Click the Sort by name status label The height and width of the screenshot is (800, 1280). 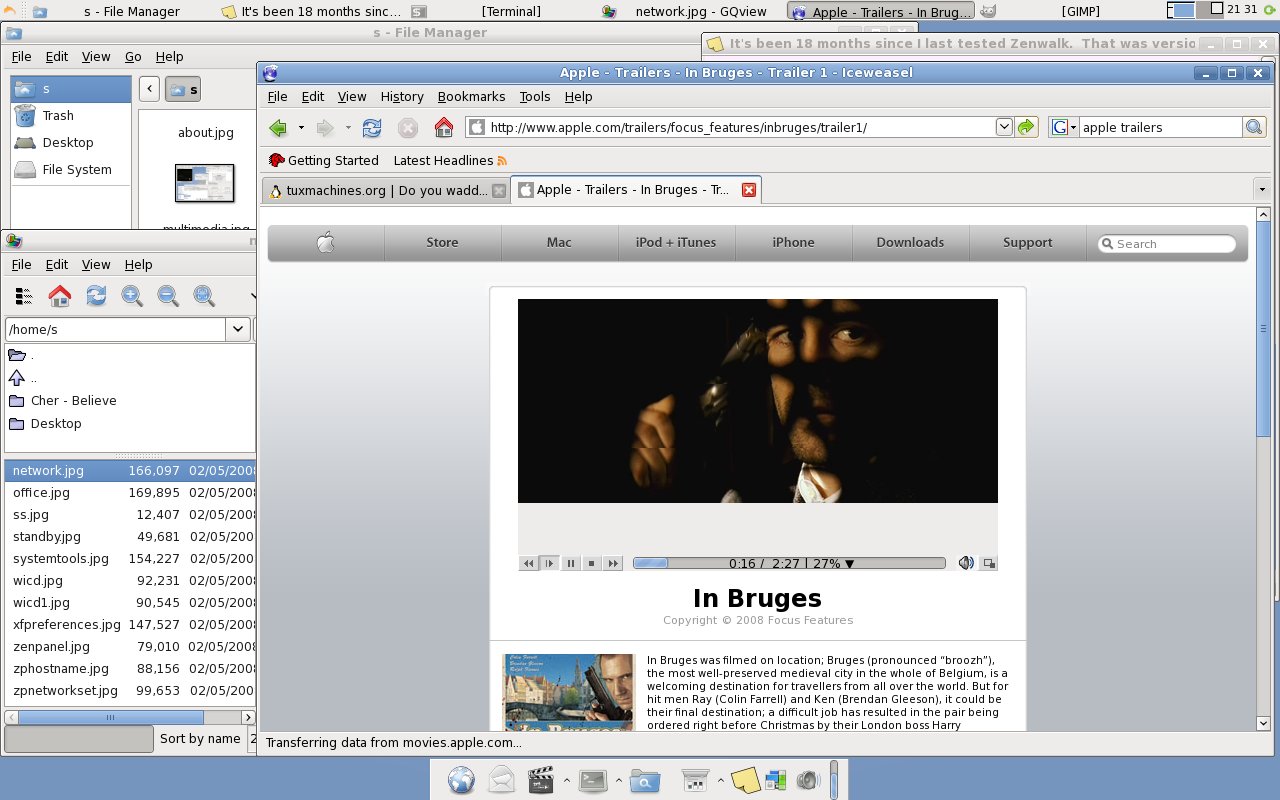(x=200, y=739)
